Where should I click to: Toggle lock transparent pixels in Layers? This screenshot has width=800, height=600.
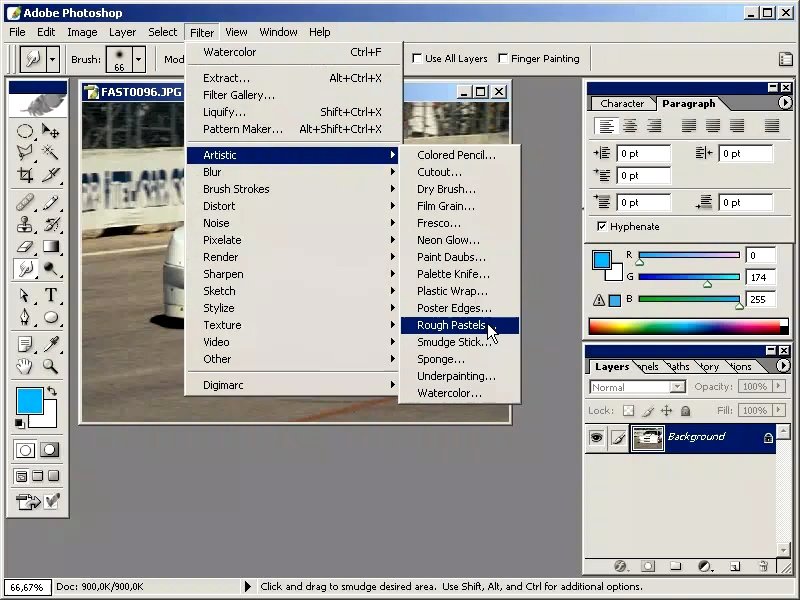pos(629,410)
